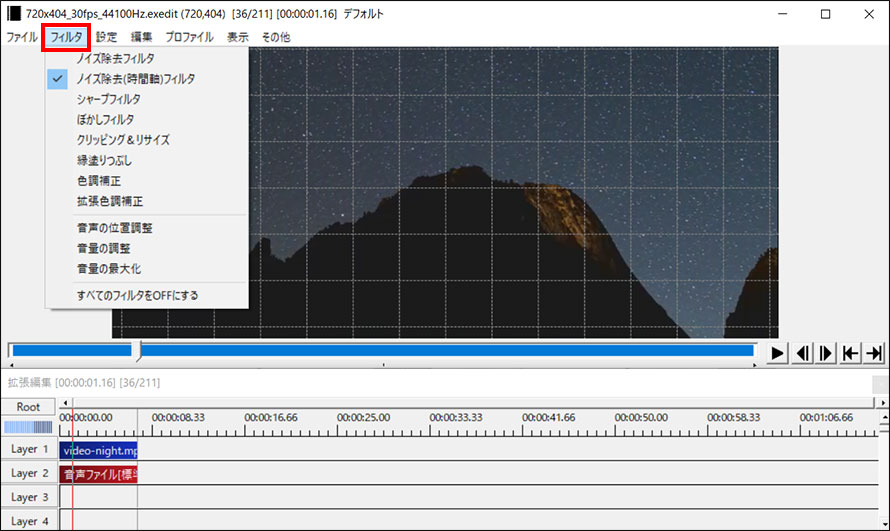Enable ノイズ除去フィルタ
This screenshot has width=890, height=531.
click(146, 58)
